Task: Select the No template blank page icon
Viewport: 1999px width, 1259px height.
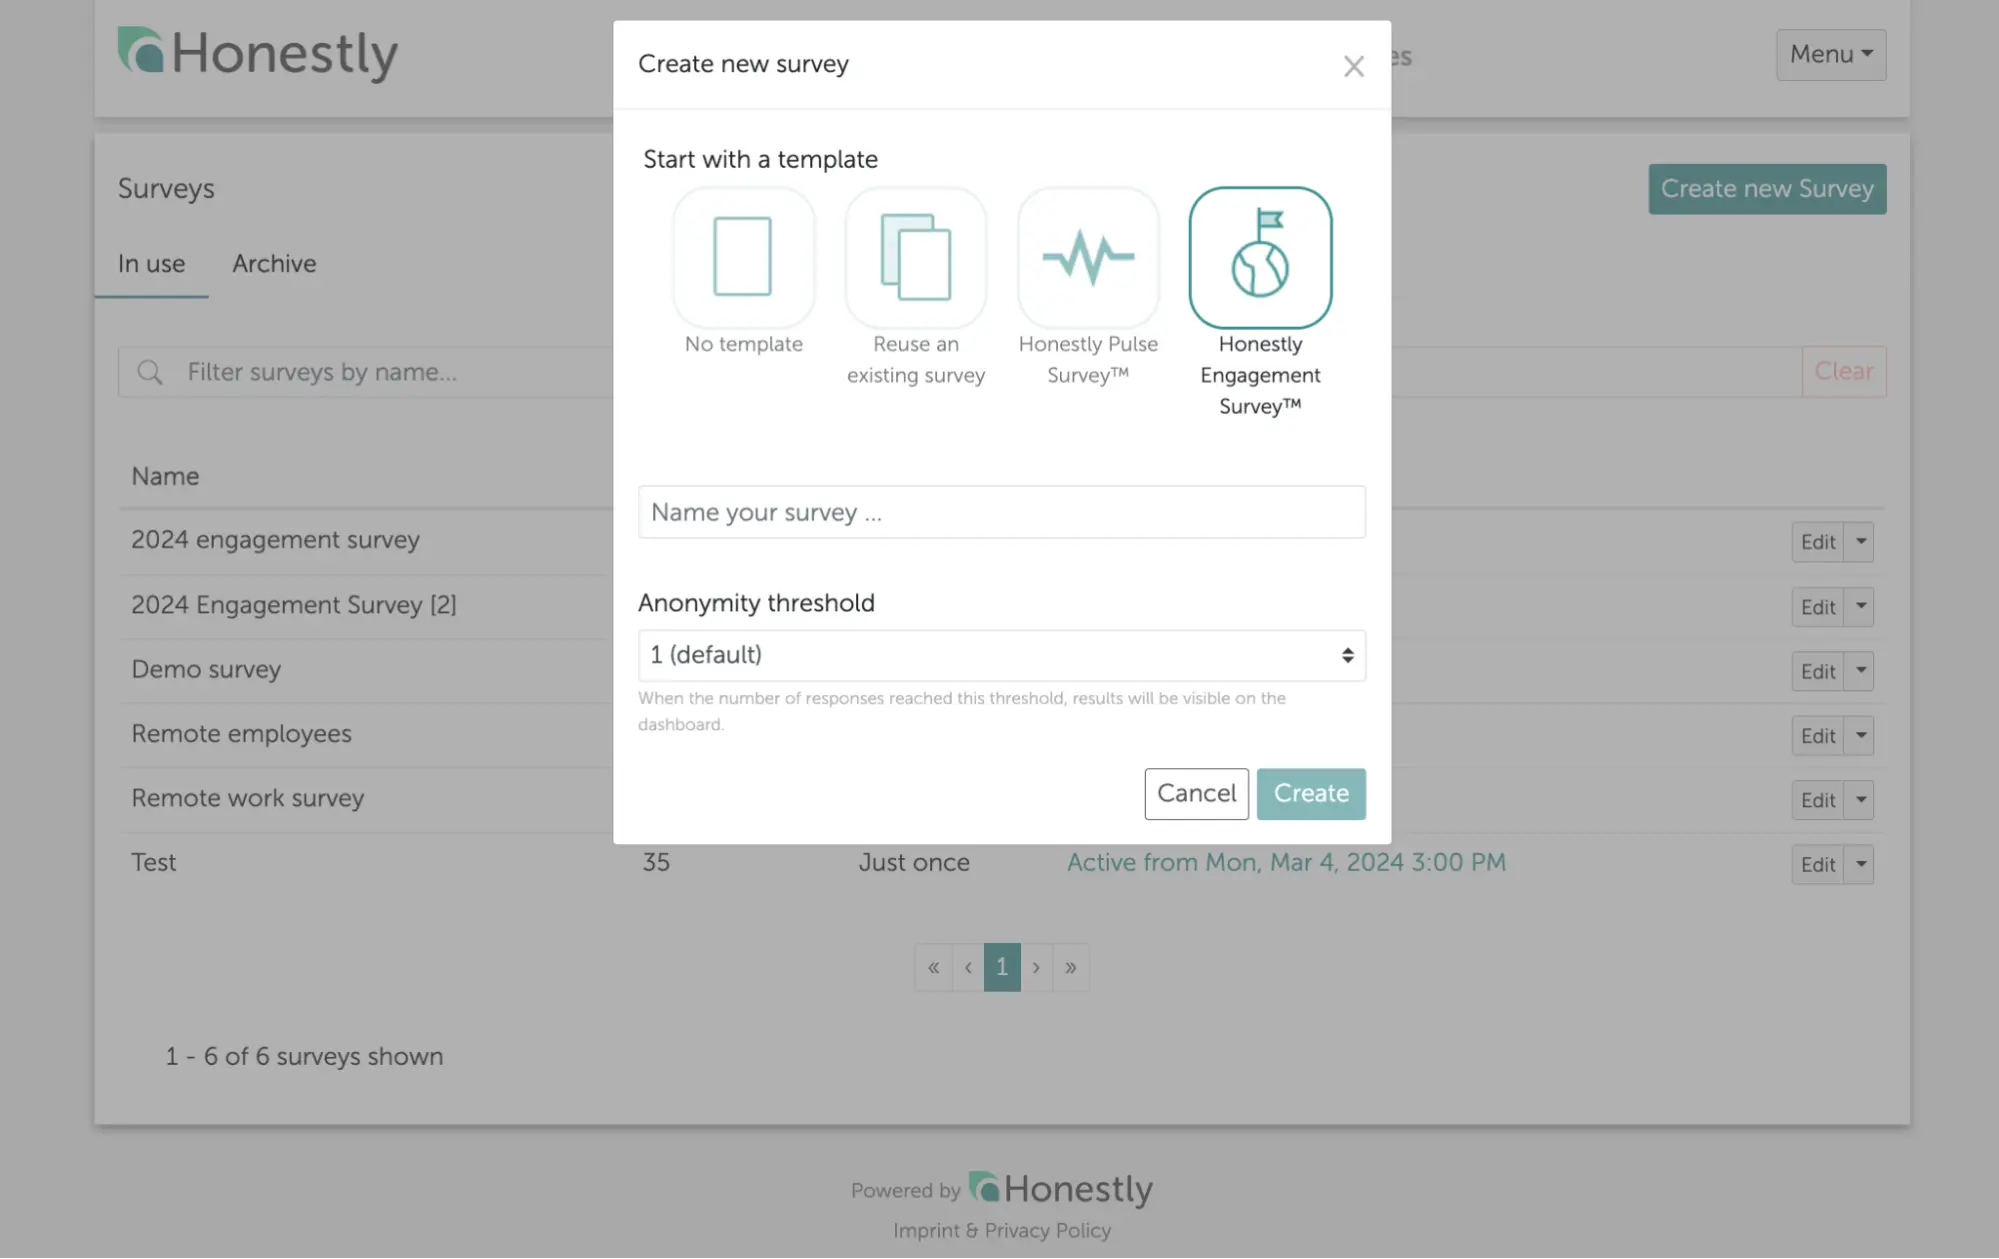Action: tap(743, 257)
